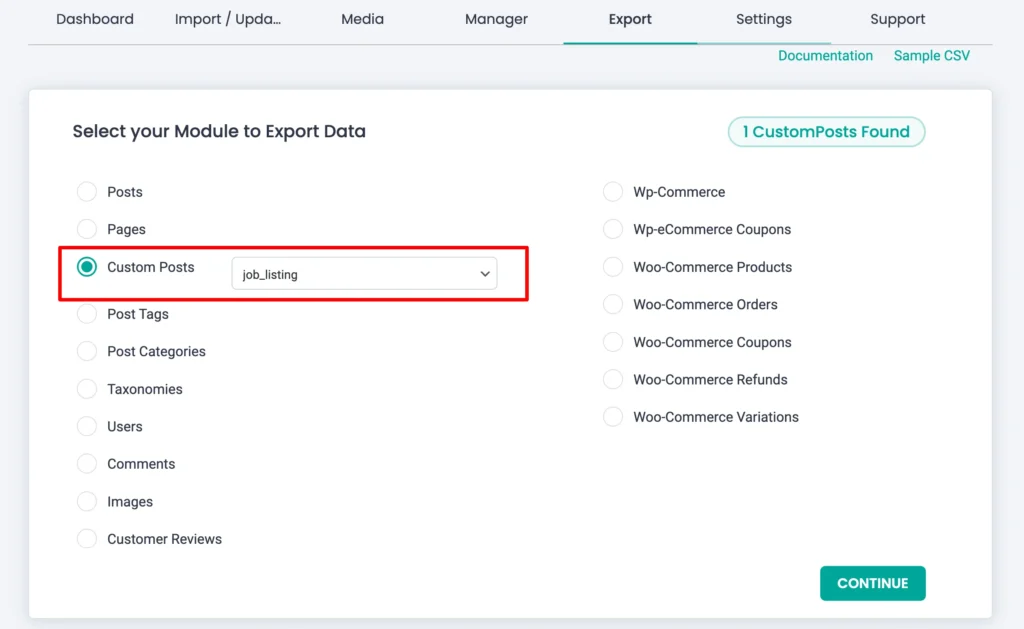Screen dimensions: 1024x629
Task: Choose Woo-Commerce Orders radio button
Action: point(613,305)
